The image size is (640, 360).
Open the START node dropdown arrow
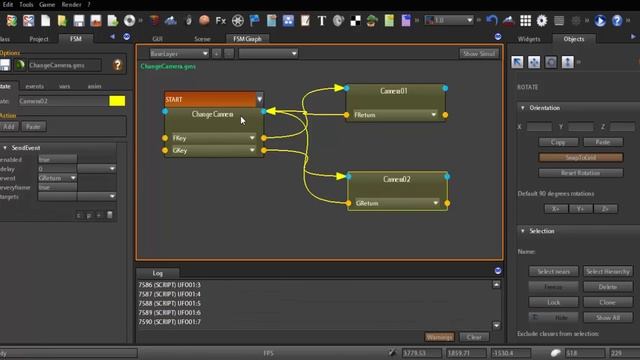pyautogui.click(x=260, y=99)
